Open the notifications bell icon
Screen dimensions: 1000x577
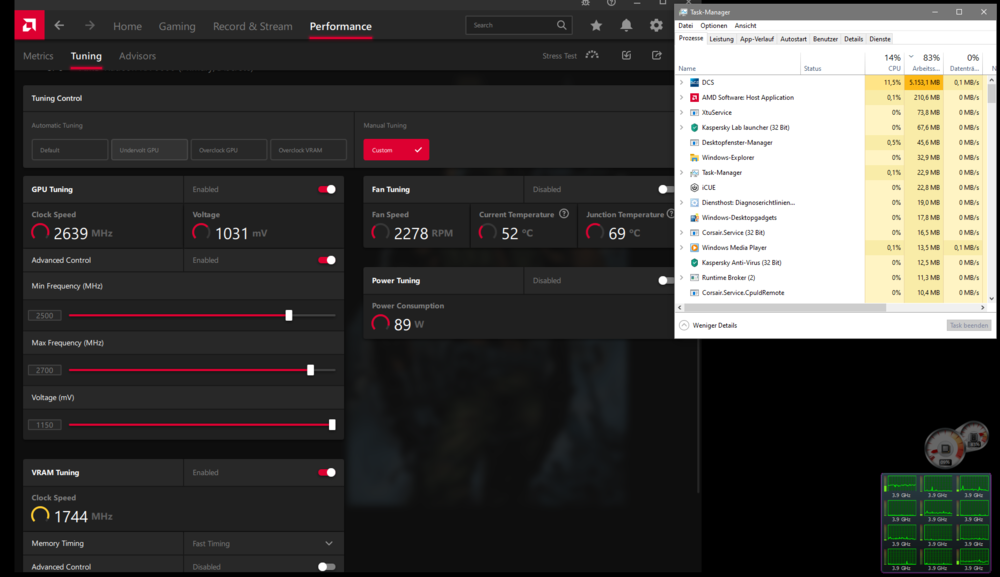point(626,24)
